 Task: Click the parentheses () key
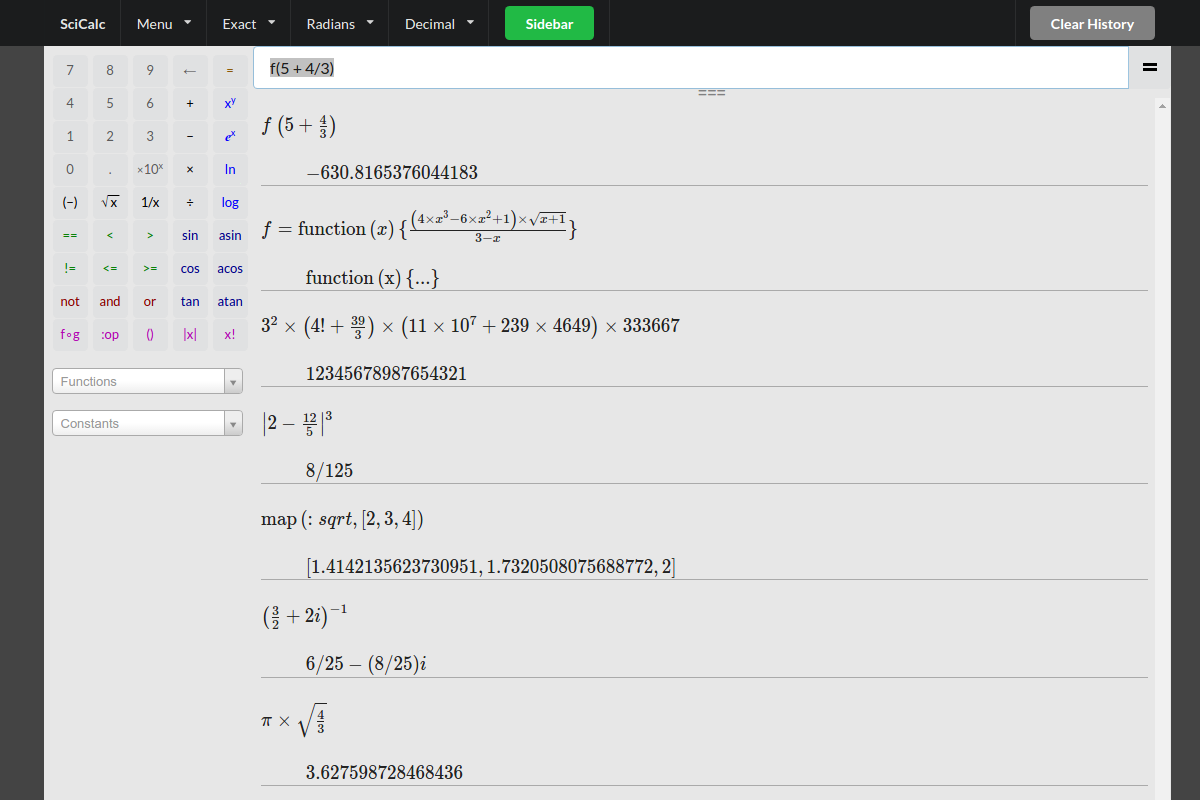point(150,335)
